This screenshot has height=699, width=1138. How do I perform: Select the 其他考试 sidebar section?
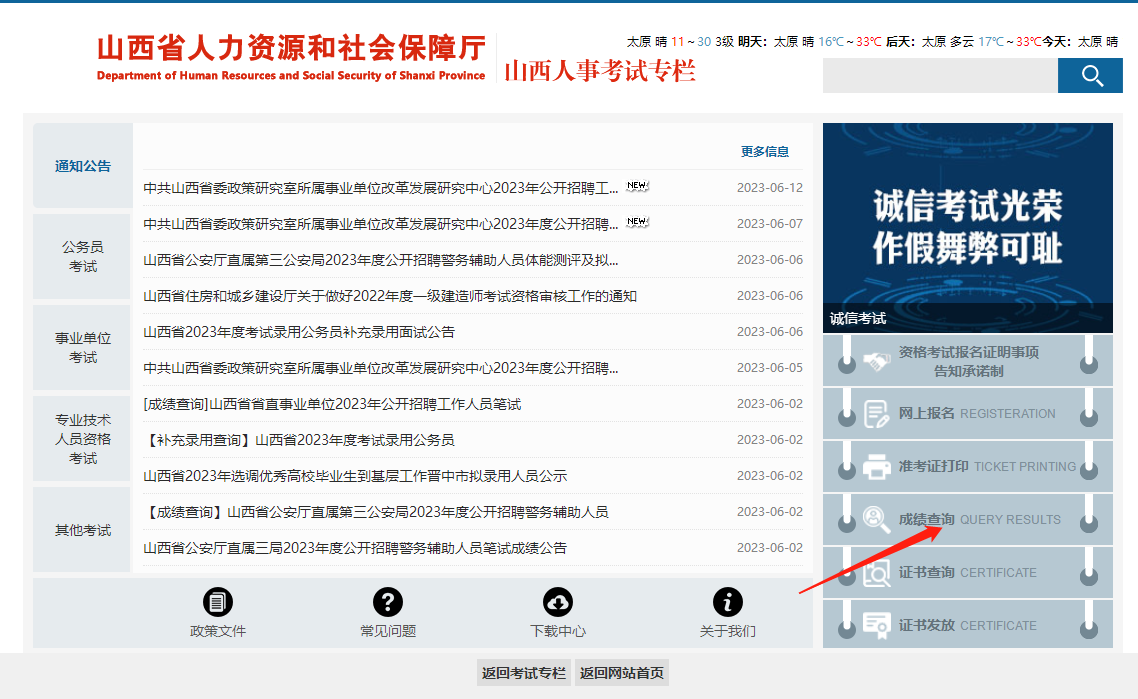pos(81,528)
